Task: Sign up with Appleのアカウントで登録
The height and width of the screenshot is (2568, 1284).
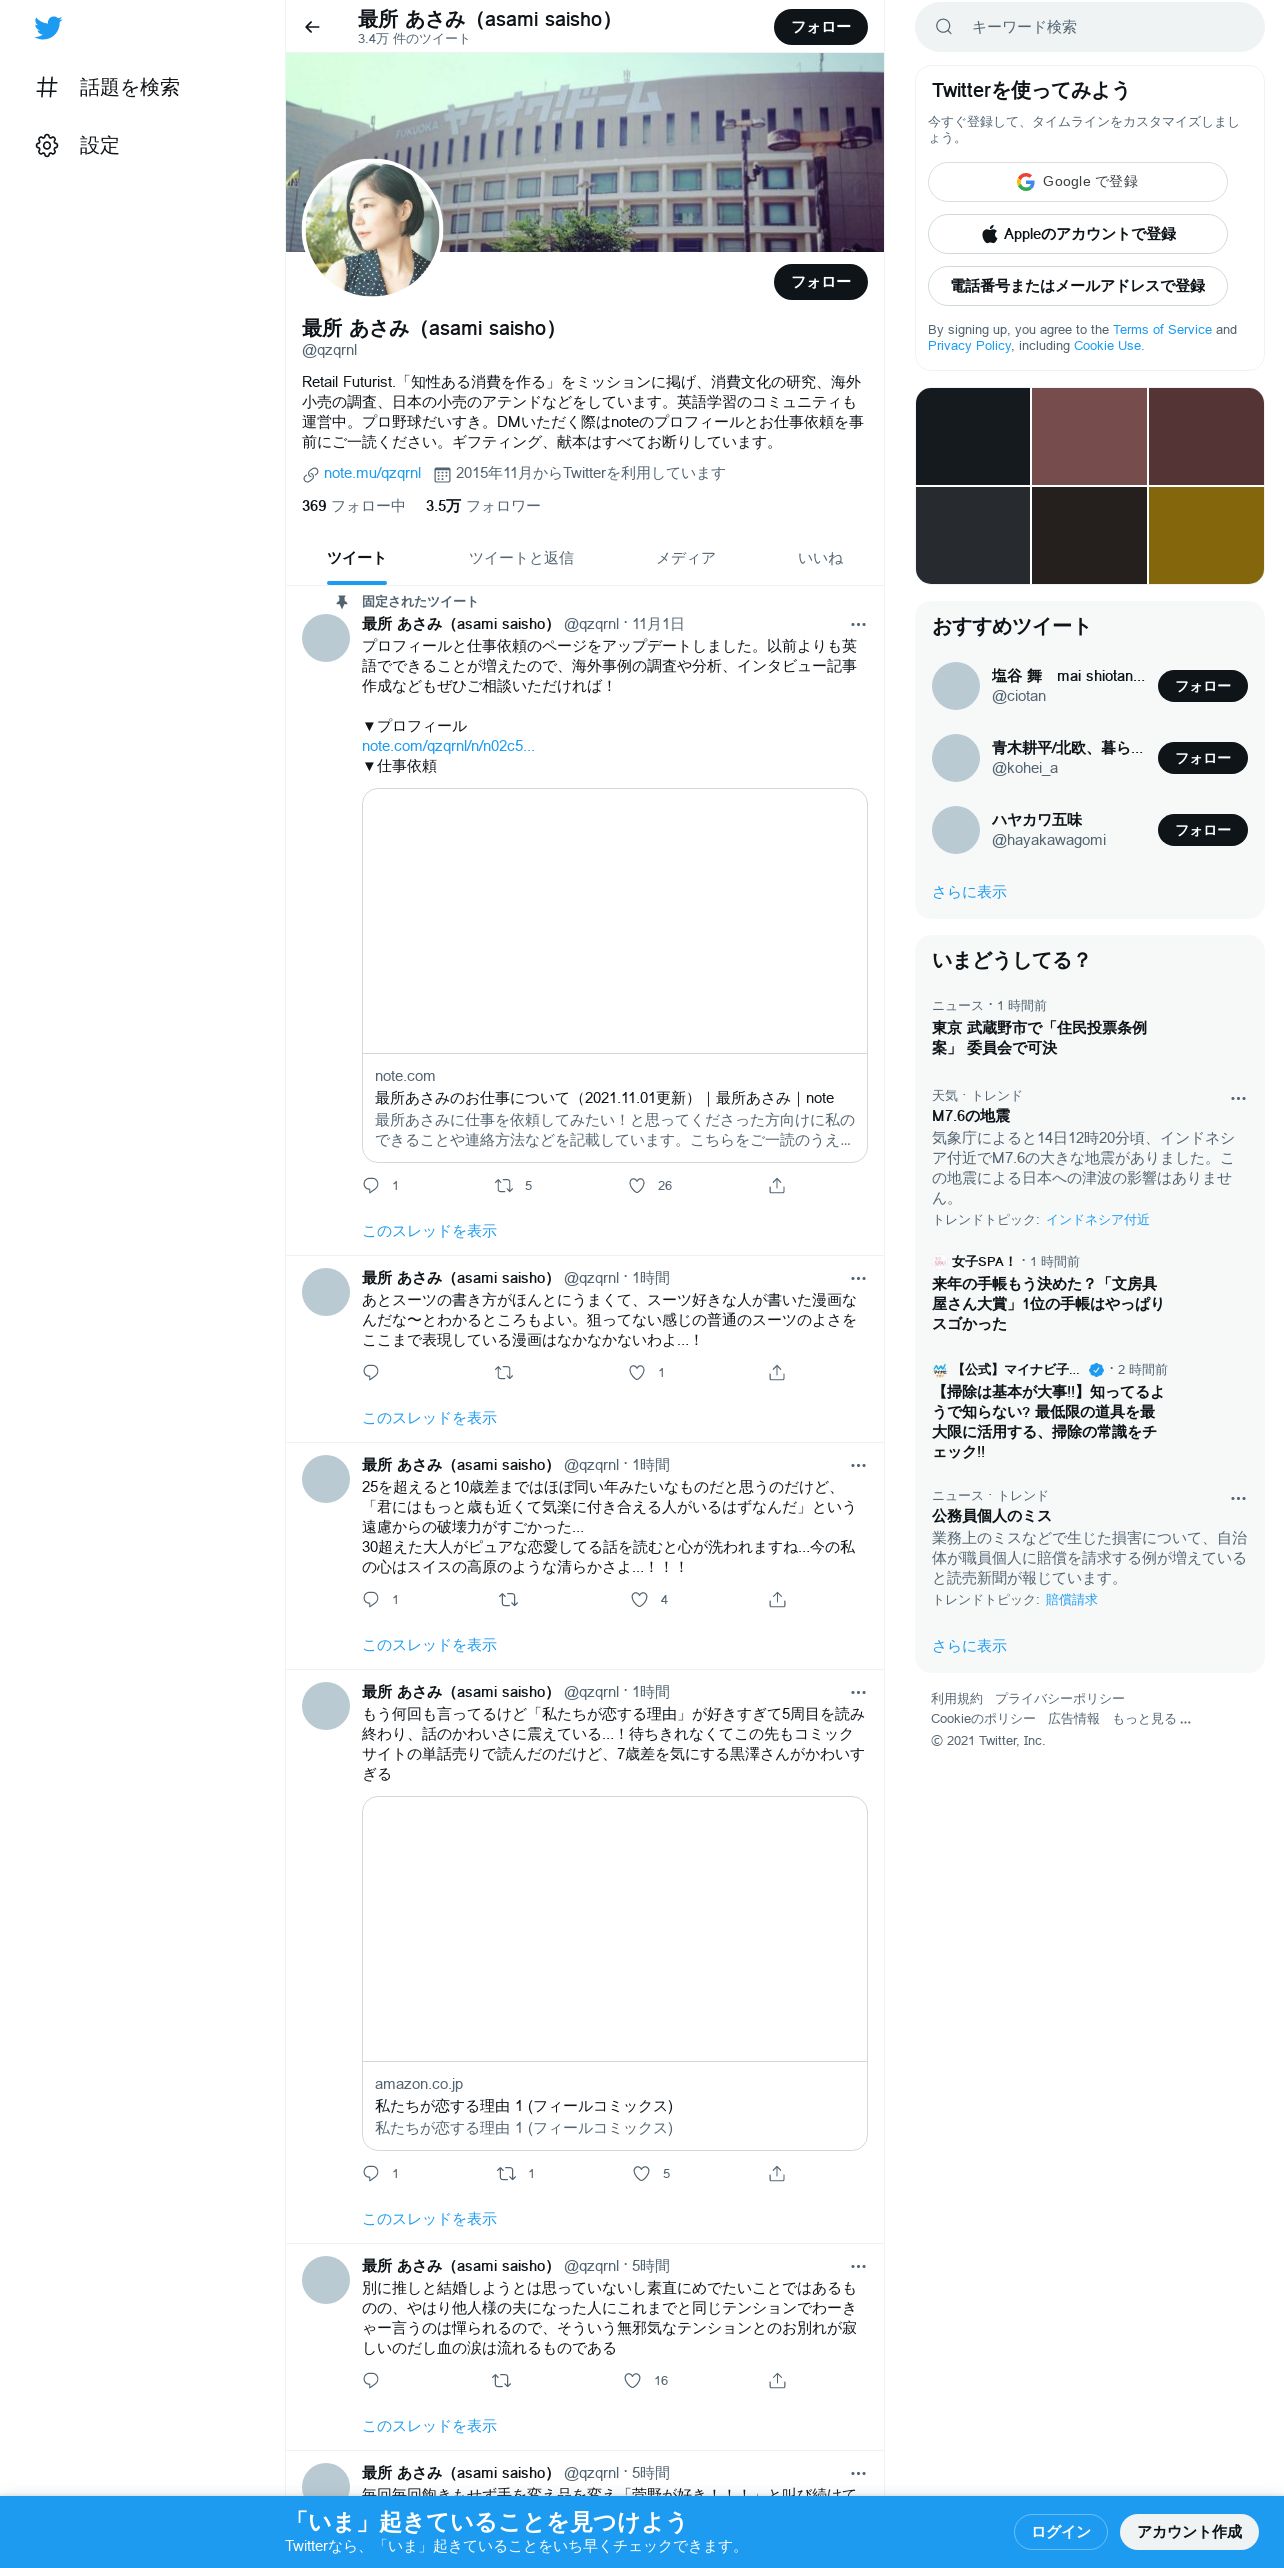Action: (x=1078, y=234)
